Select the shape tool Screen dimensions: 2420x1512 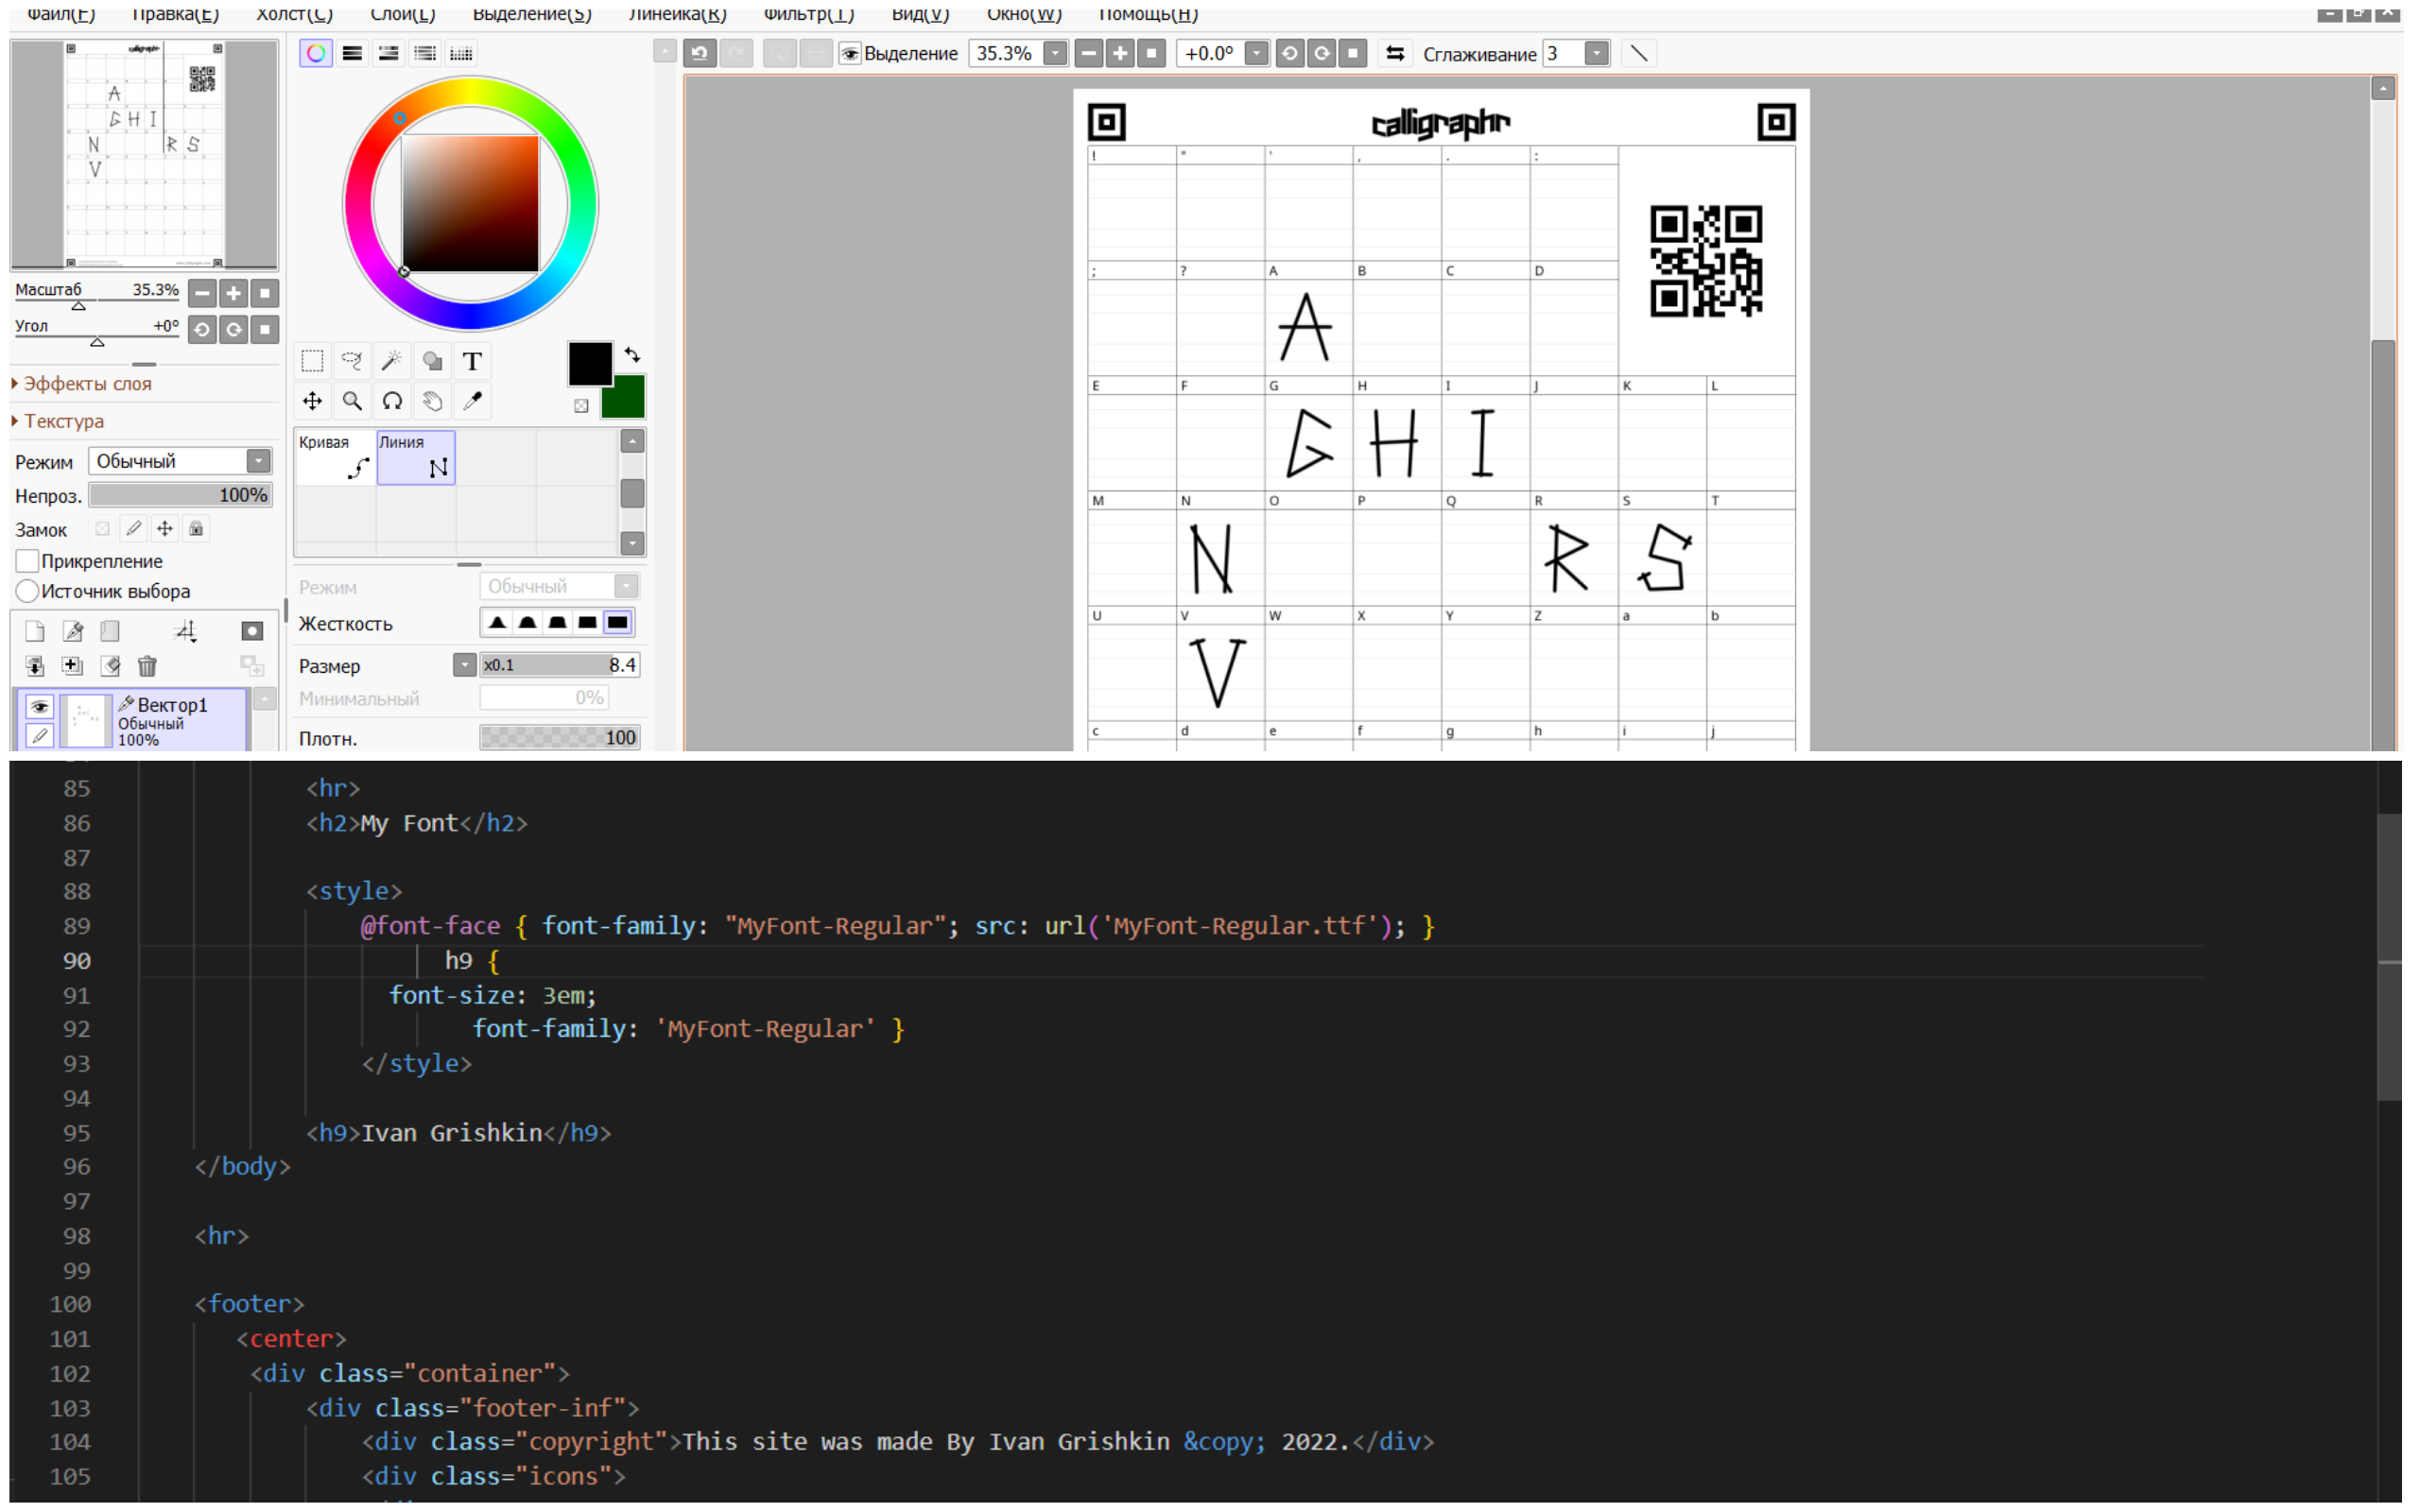click(432, 361)
